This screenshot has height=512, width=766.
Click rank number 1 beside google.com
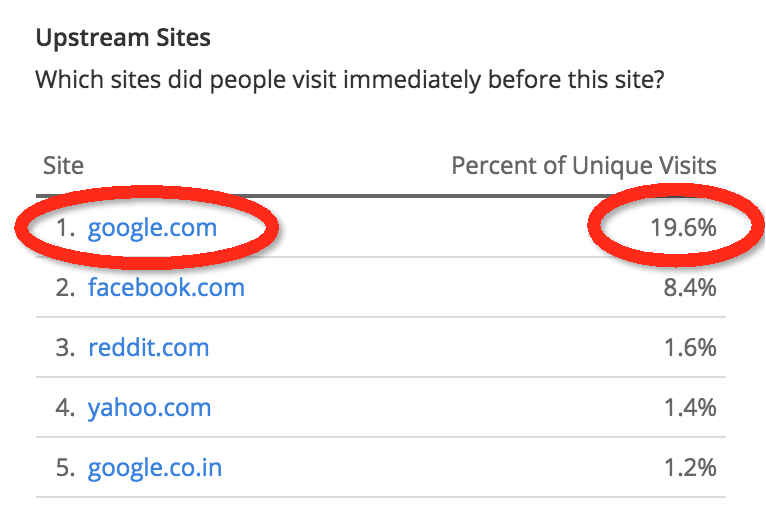[65, 228]
